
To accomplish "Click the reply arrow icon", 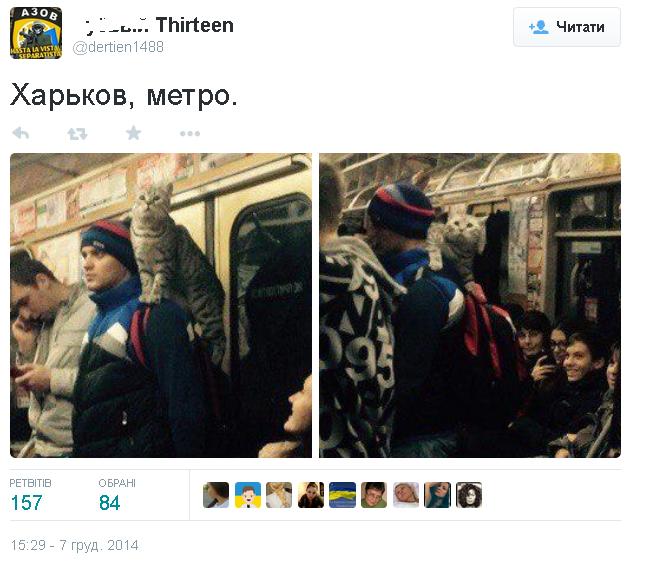I will (x=21, y=133).
